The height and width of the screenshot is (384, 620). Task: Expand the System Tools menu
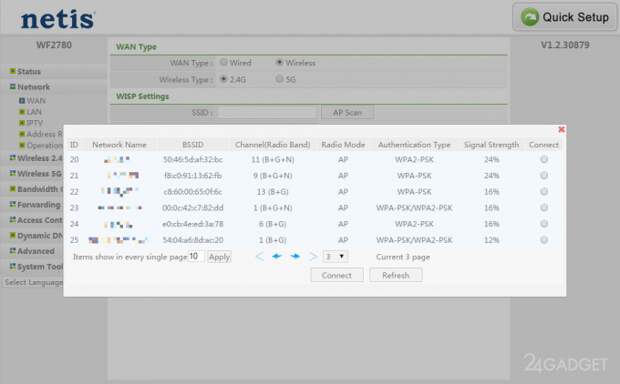(36, 267)
